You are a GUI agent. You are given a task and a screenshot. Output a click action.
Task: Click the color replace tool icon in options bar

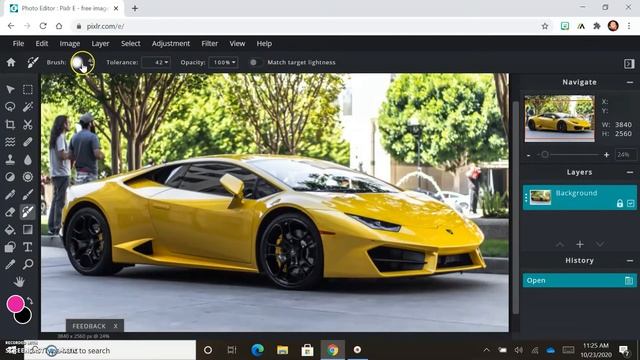point(33,62)
